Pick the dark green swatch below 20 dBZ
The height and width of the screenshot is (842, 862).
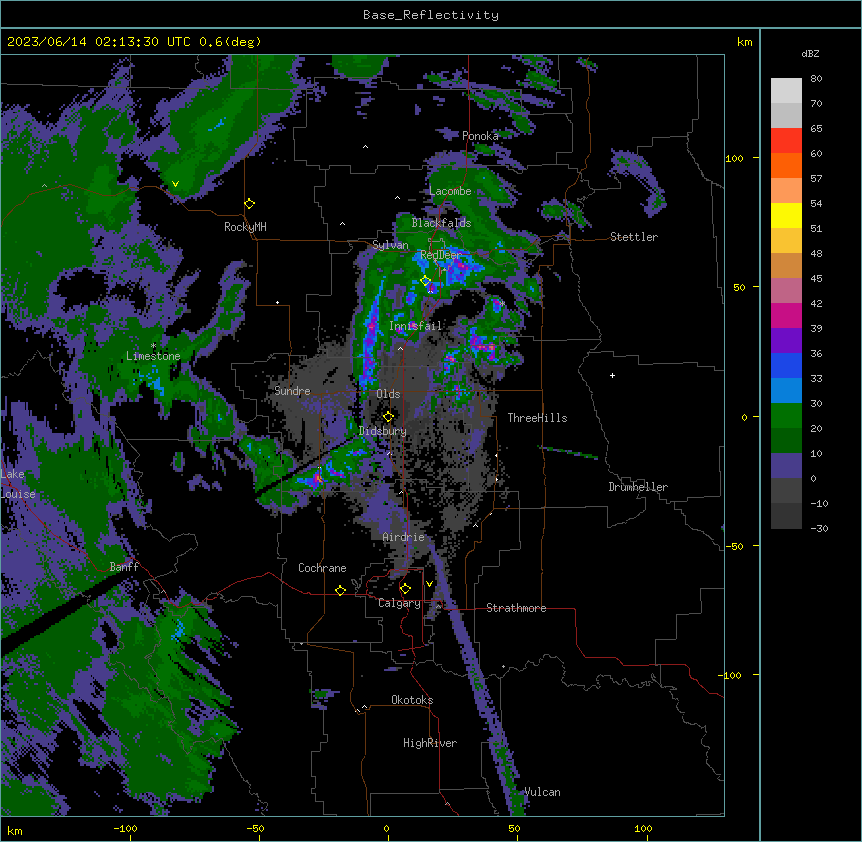coord(786,441)
